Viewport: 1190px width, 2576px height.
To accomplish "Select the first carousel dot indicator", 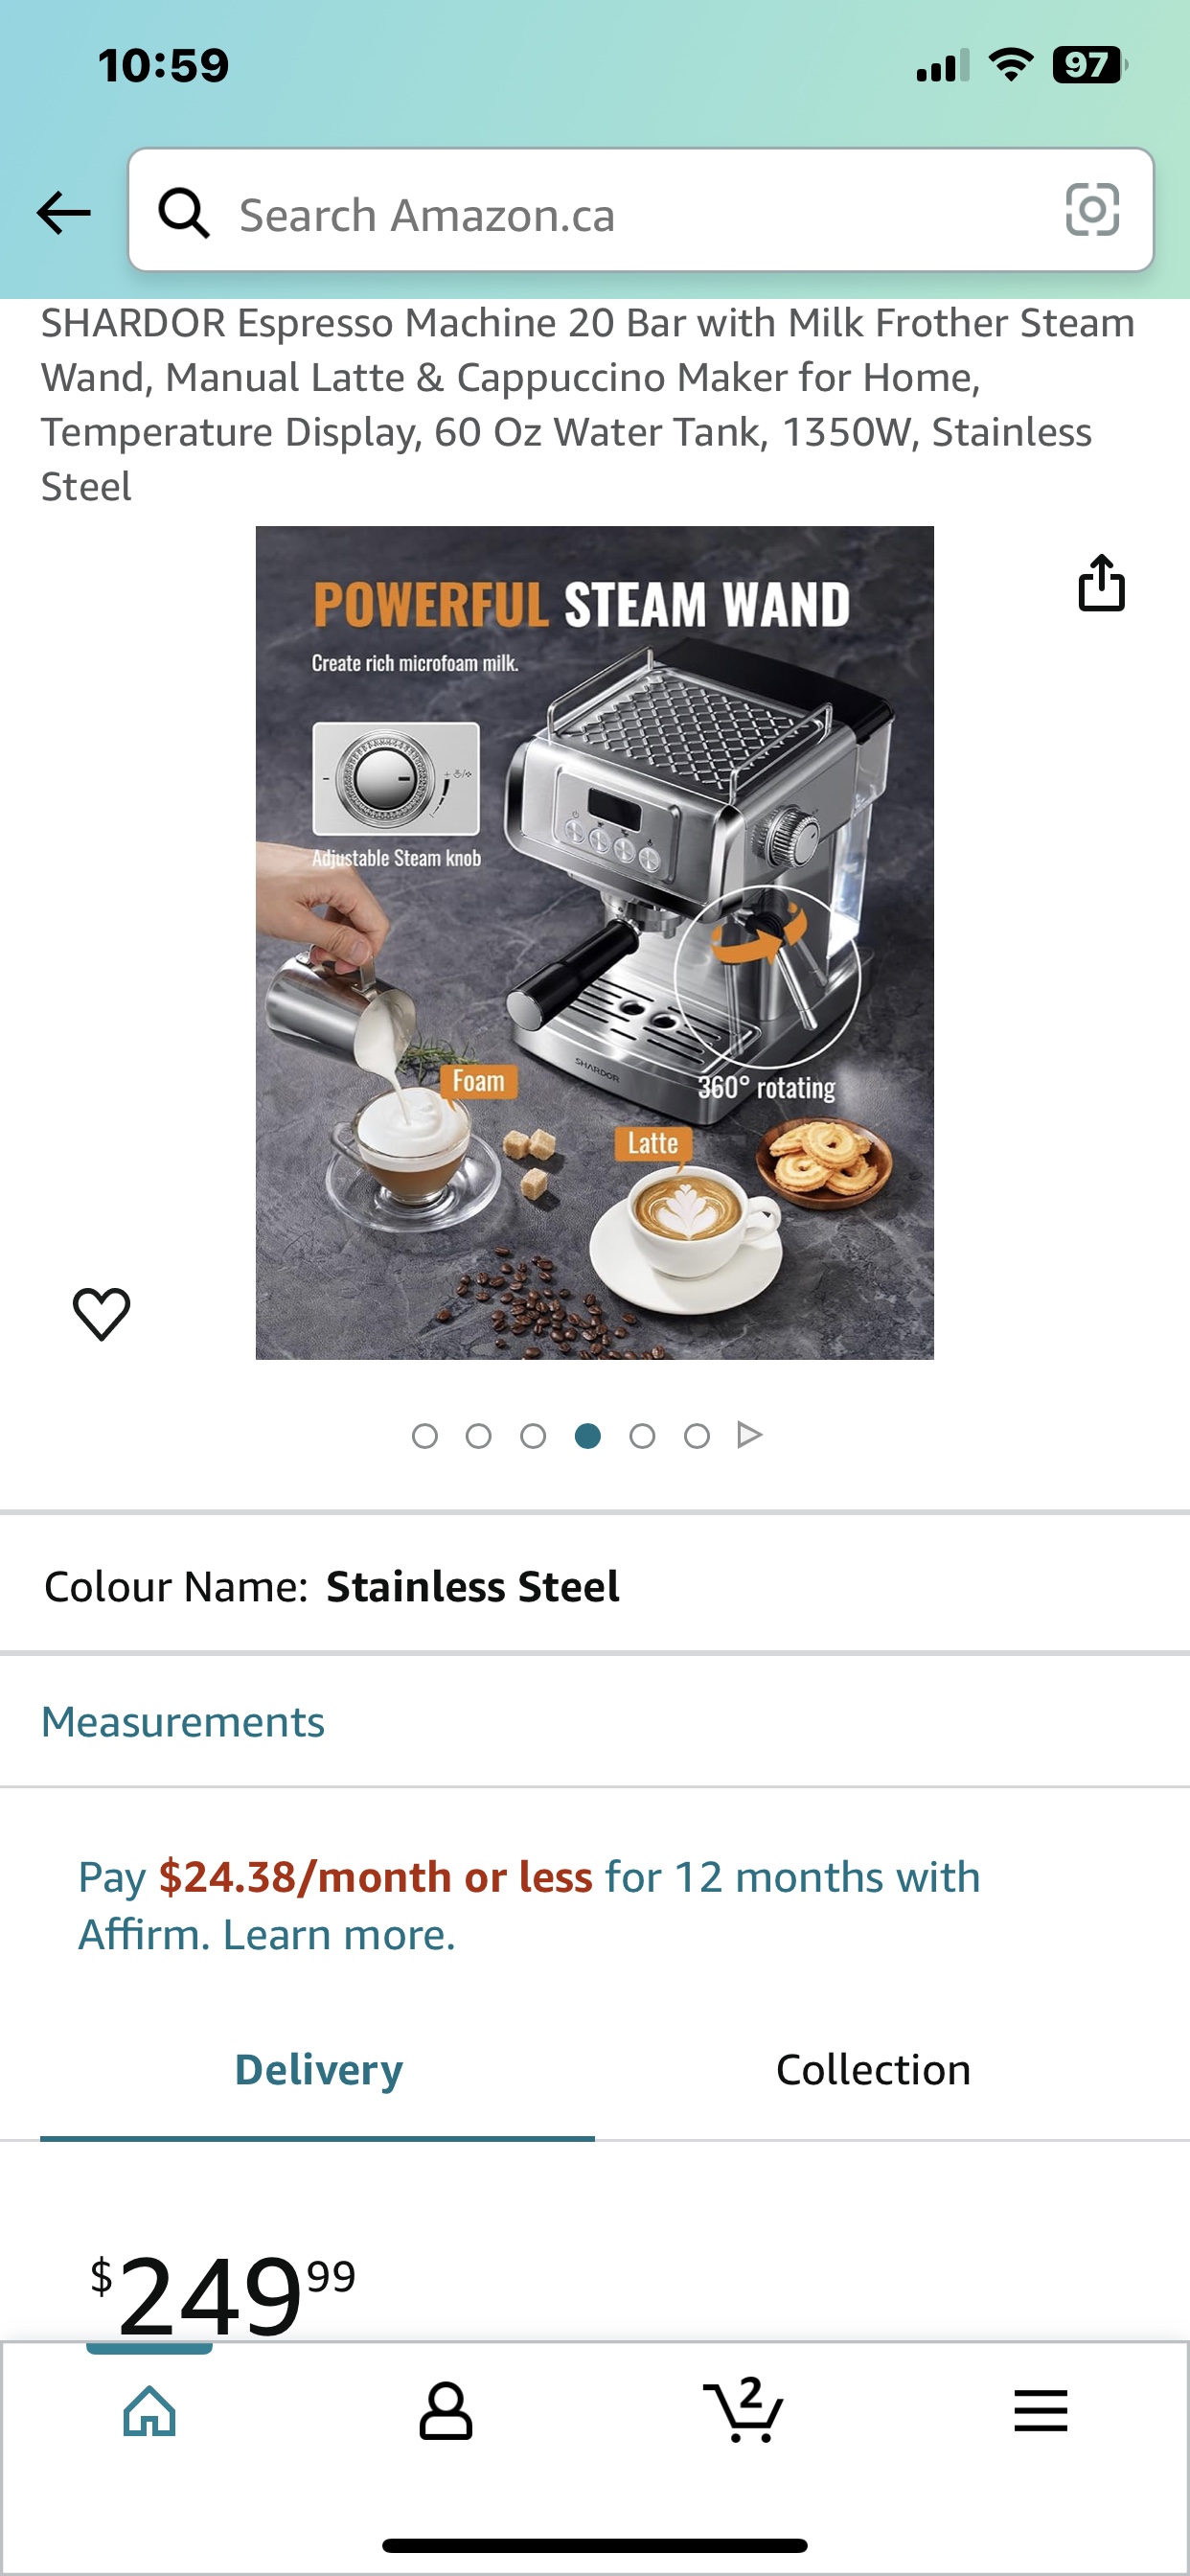I will click(x=425, y=1434).
